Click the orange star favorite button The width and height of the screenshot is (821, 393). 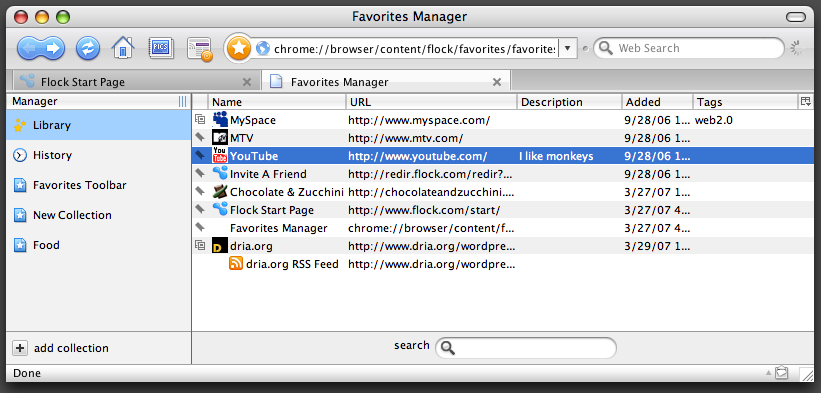(x=239, y=48)
